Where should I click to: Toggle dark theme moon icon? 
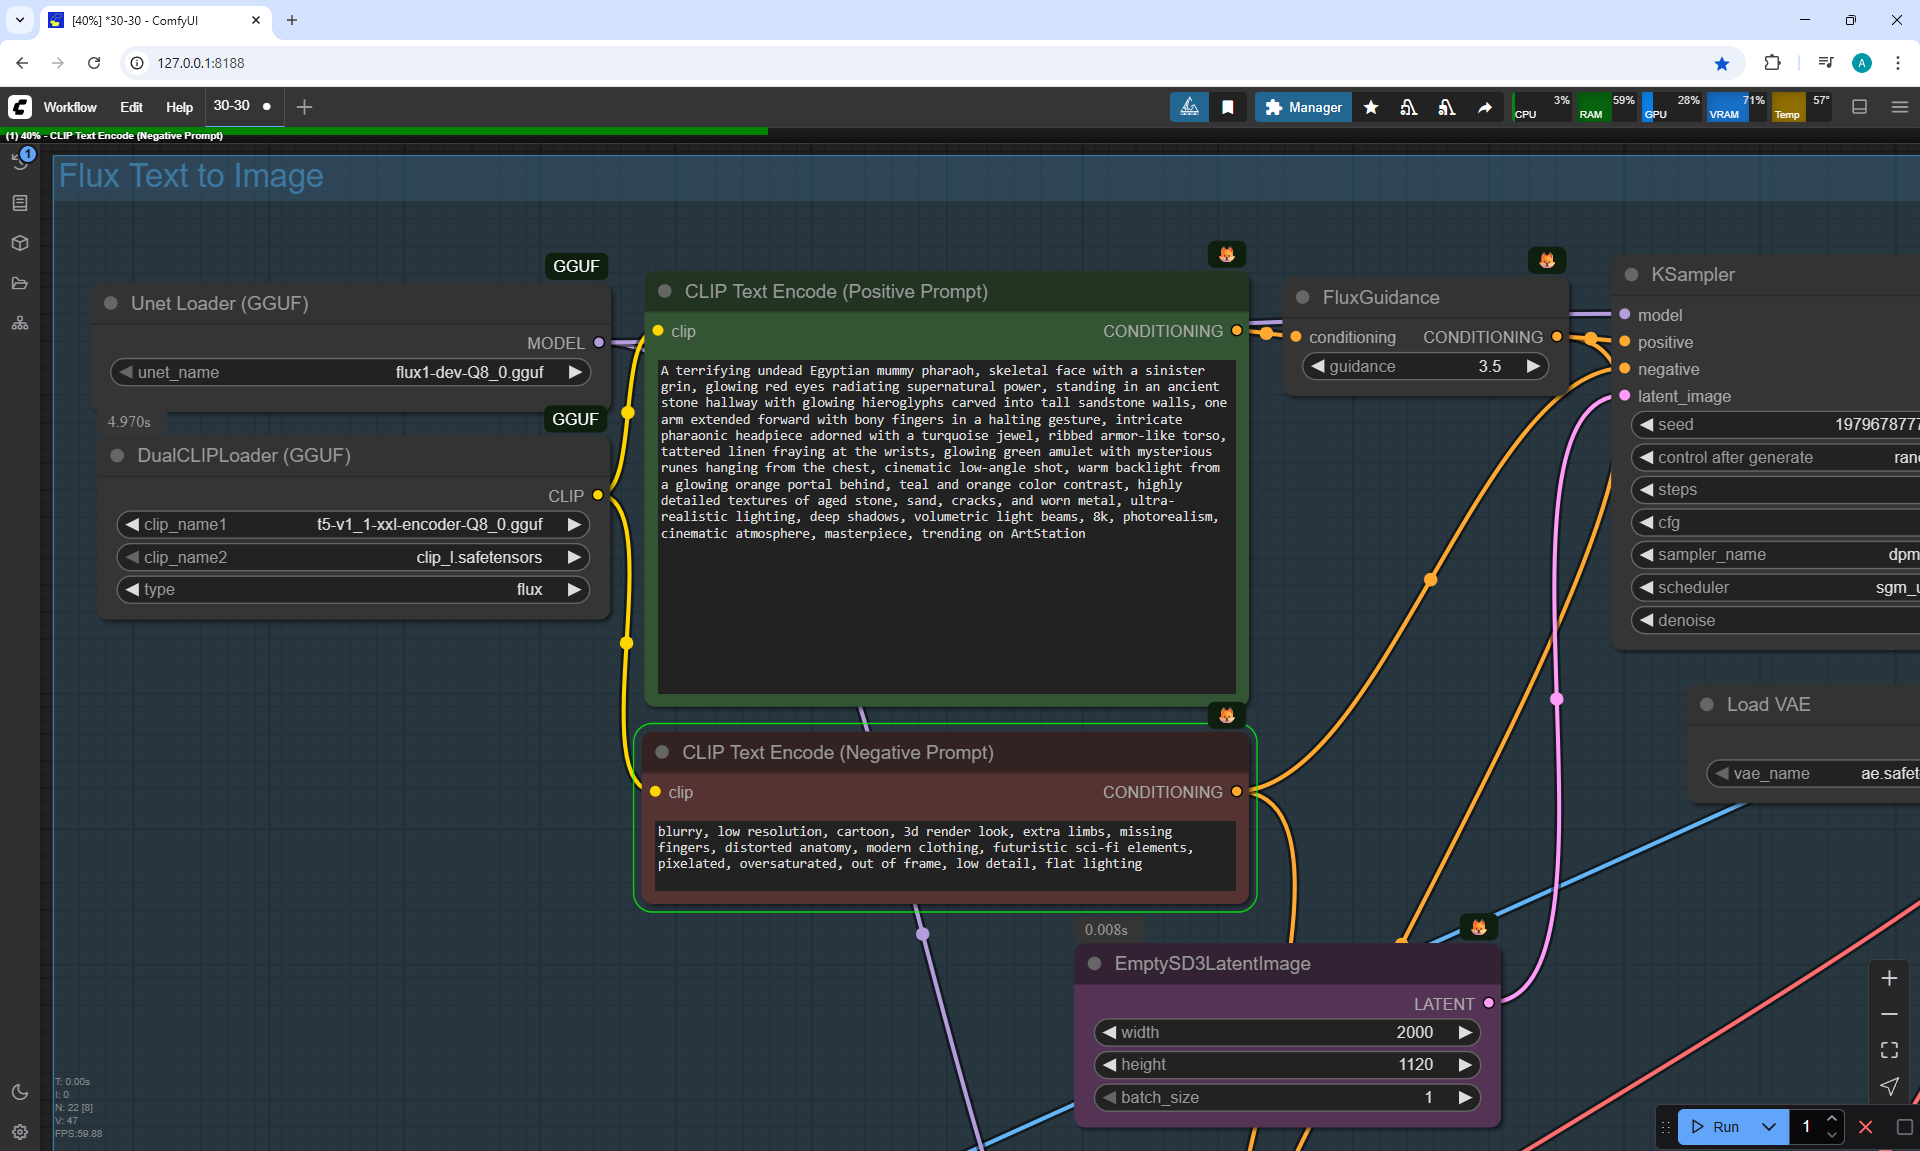pyautogui.click(x=20, y=1092)
